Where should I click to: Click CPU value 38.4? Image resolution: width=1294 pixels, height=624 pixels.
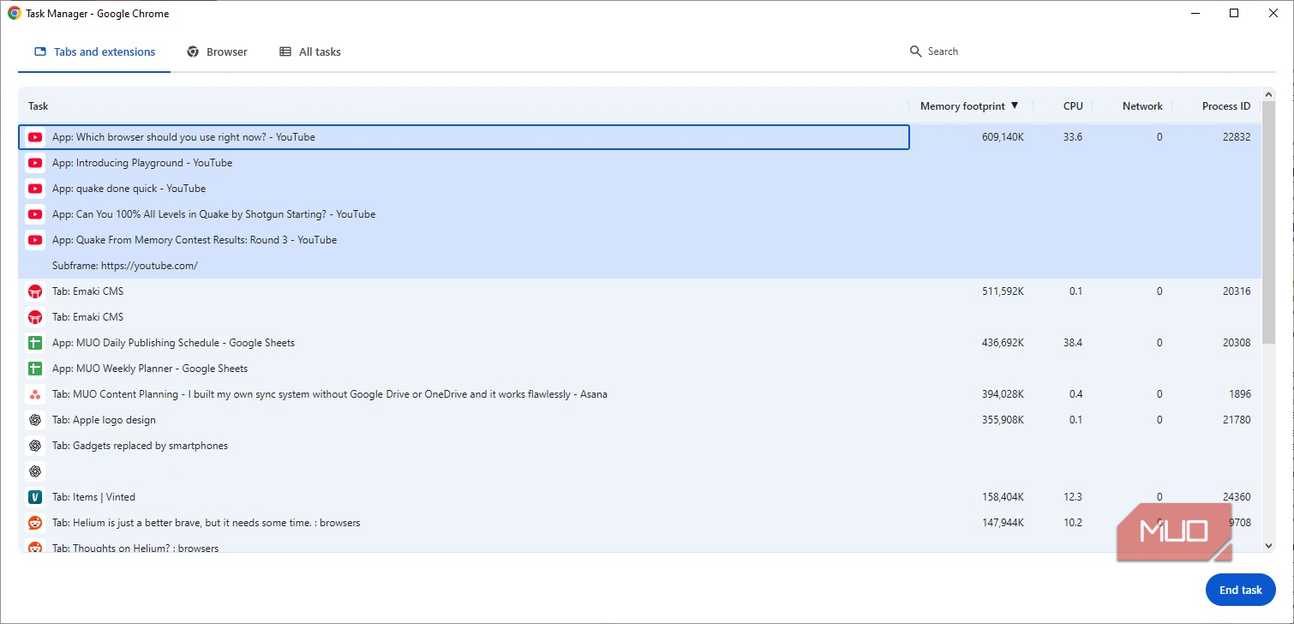pos(1073,343)
